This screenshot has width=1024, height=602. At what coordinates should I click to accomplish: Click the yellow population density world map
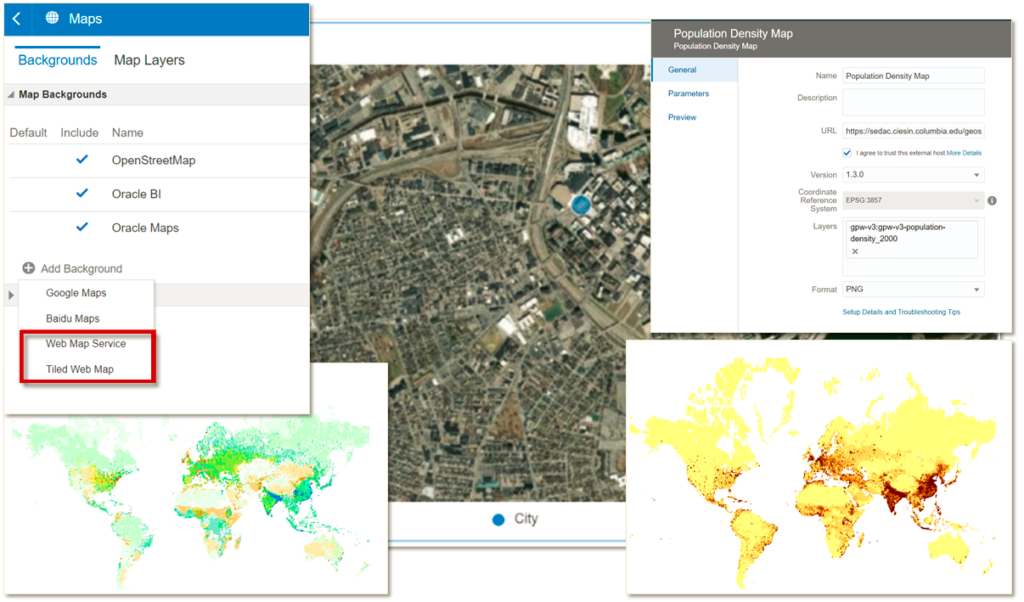[x=818, y=467]
